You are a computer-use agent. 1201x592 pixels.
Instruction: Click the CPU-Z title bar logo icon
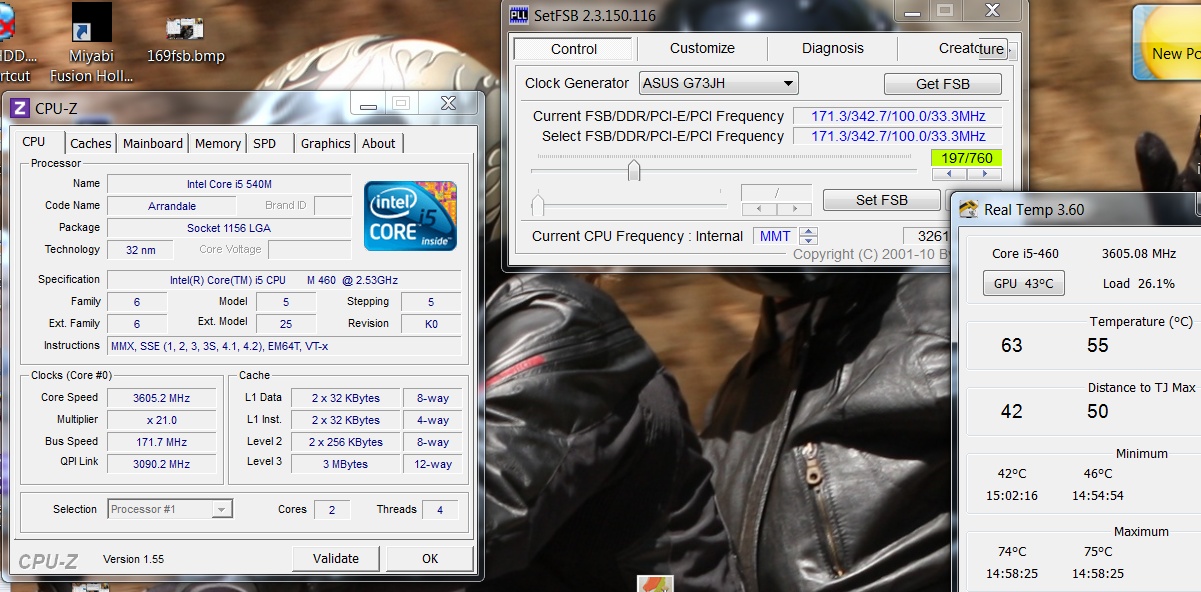[x=20, y=108]
